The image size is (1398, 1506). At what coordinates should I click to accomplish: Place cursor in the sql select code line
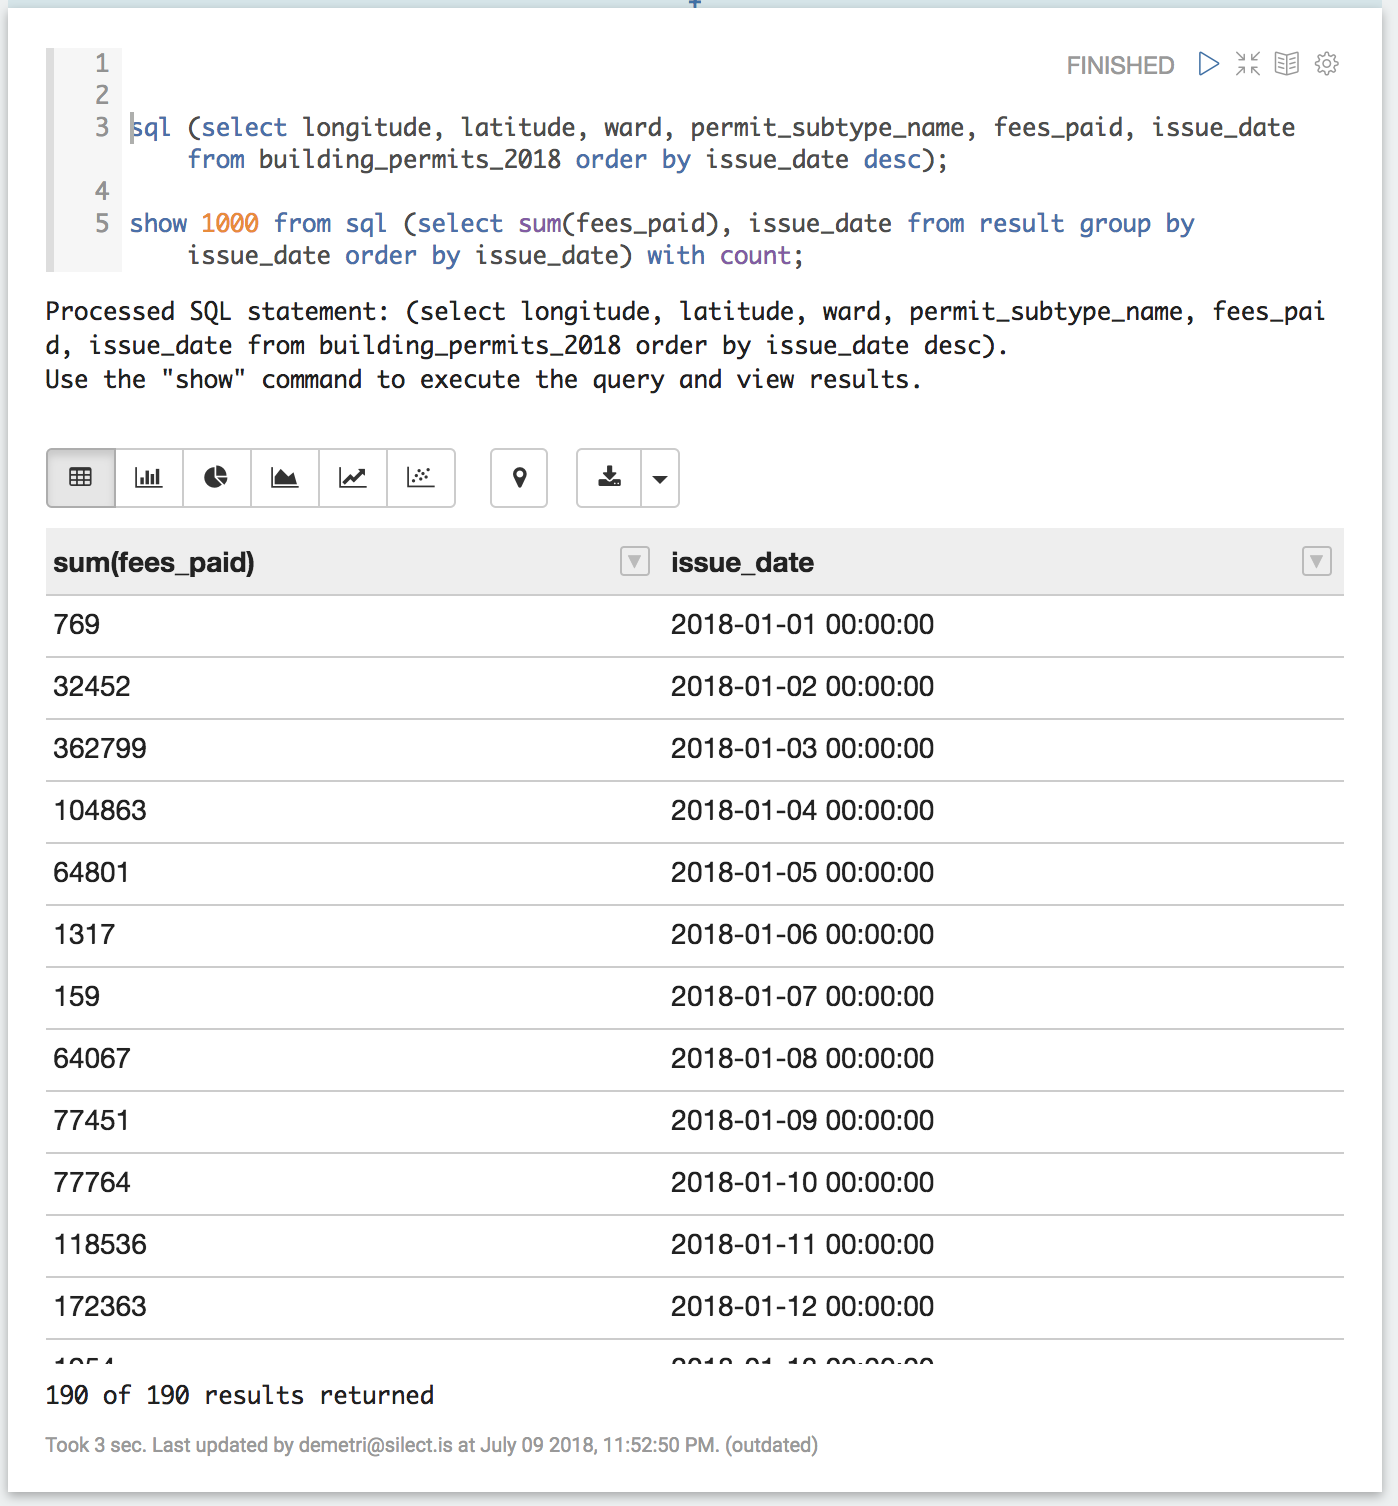tap(712, 143)
